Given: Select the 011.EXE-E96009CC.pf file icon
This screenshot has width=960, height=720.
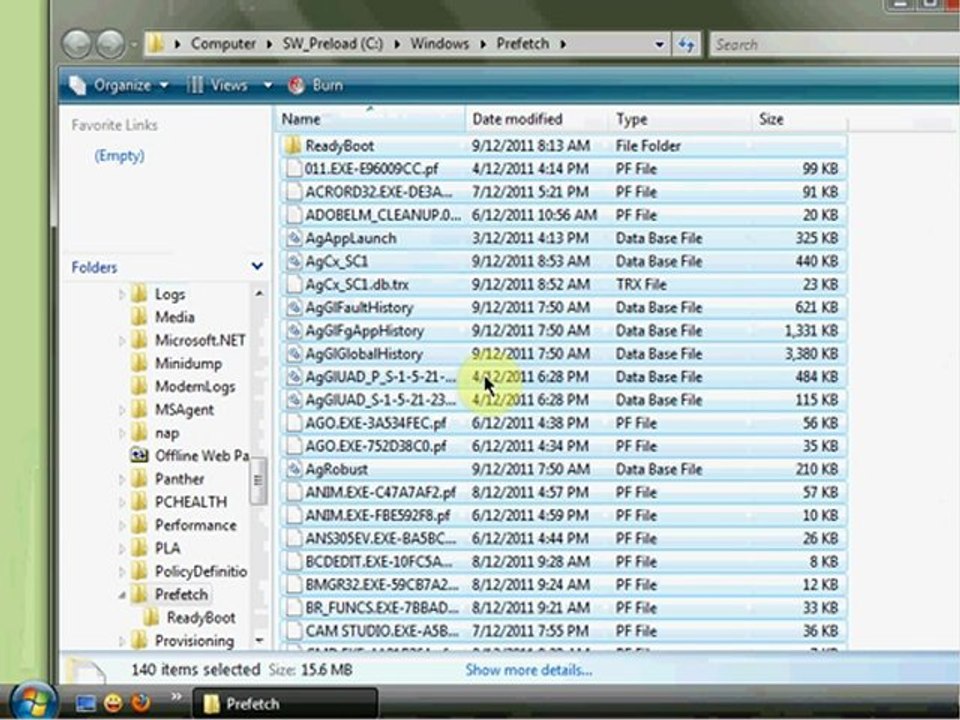Looking at the screenshot, I should [x=294, y=169].
